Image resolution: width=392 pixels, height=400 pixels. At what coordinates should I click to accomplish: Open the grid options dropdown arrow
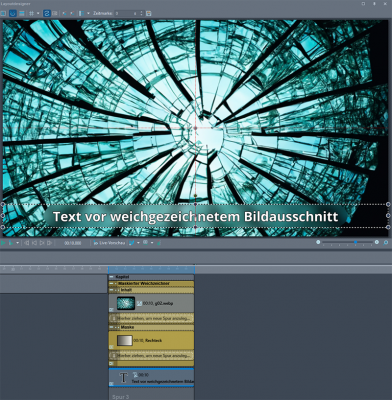pyautogui.click(x=38, y=13)
